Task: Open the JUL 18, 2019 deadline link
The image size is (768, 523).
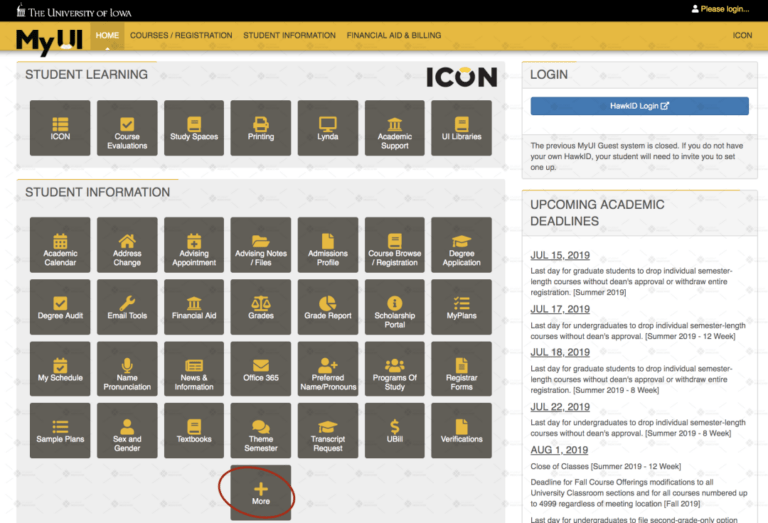Action: 560,352
